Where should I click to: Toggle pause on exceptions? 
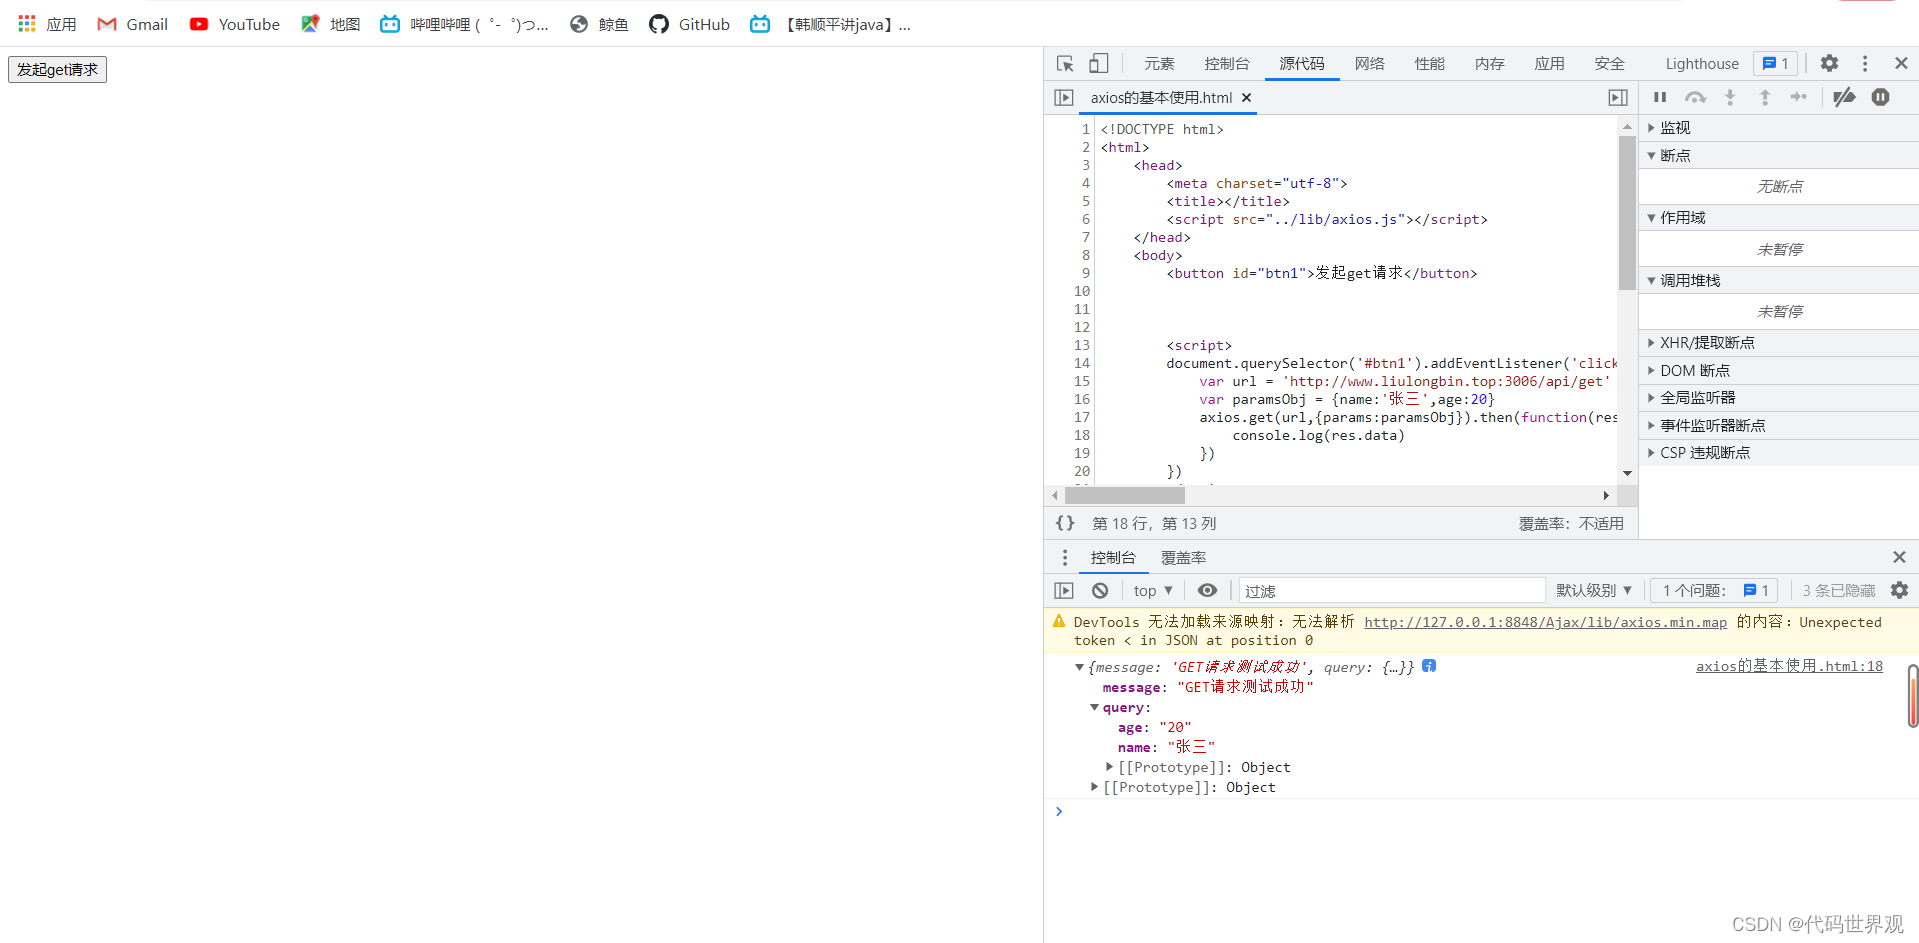(x=1881, y=97)
